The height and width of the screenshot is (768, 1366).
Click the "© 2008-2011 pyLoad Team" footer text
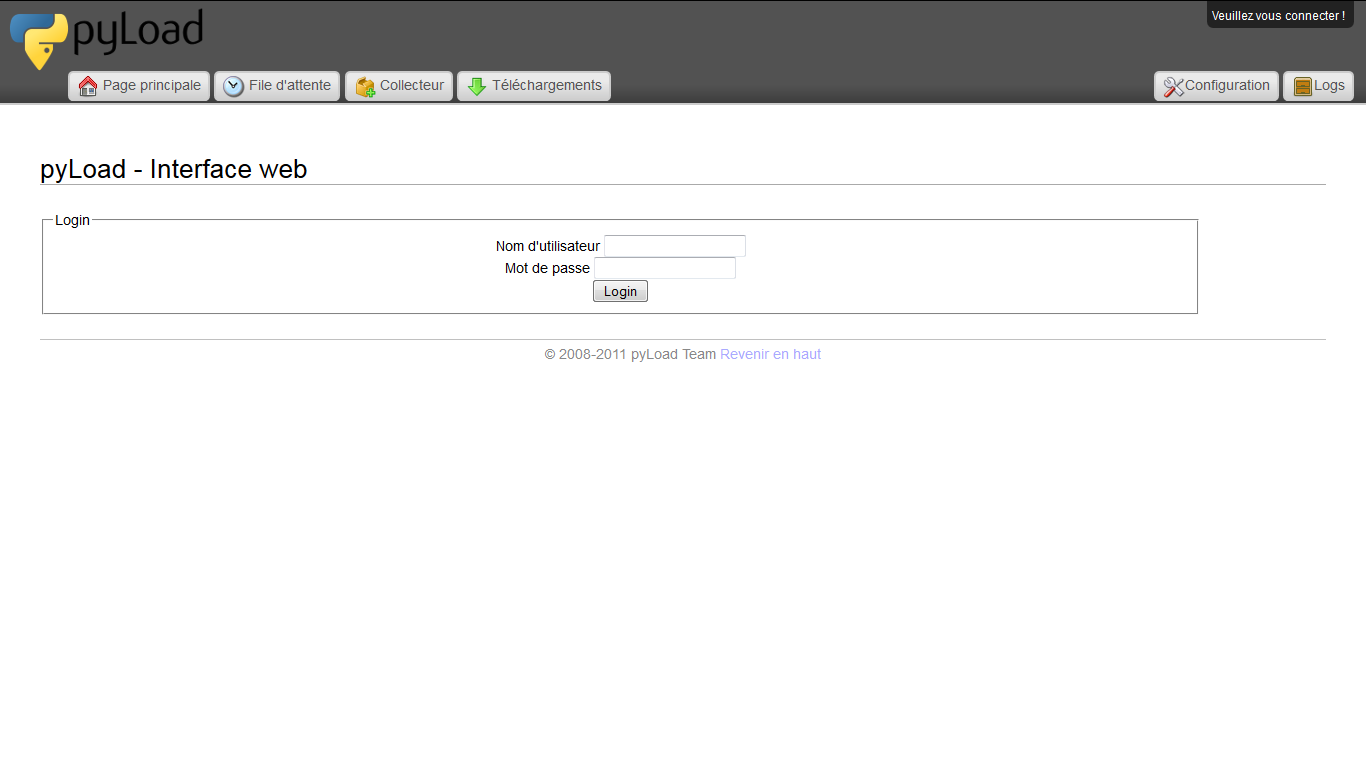coord(630,354)
